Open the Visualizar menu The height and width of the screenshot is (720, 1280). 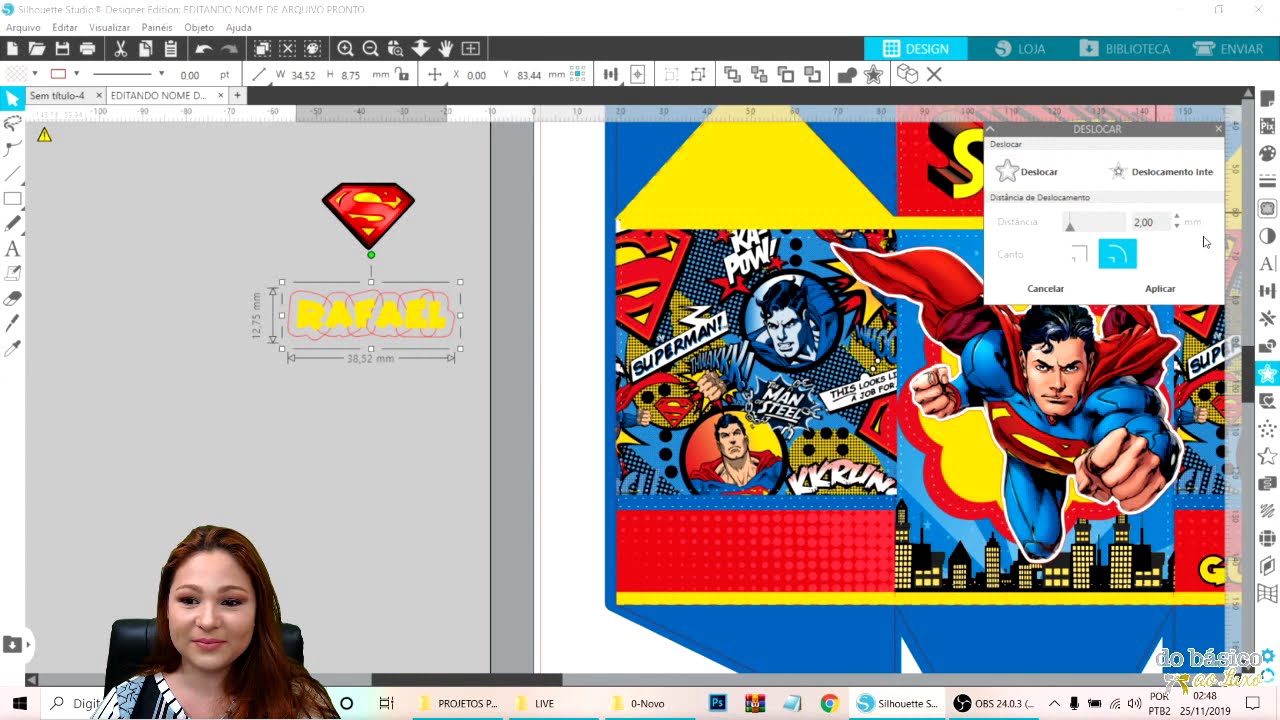pyautogui.click(x=110, y=28)
